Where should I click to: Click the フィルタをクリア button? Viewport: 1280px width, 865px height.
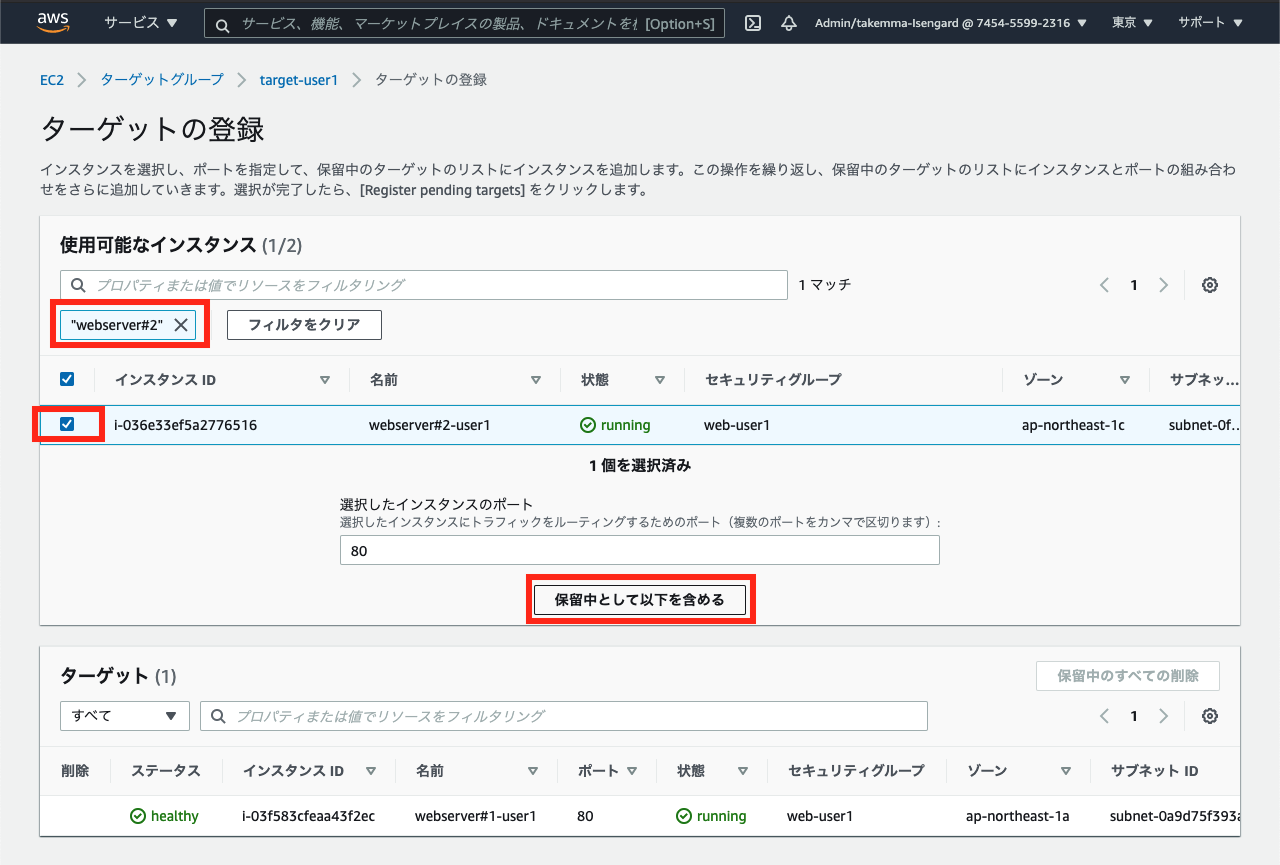pyautogui.click(x=304, y=325)
